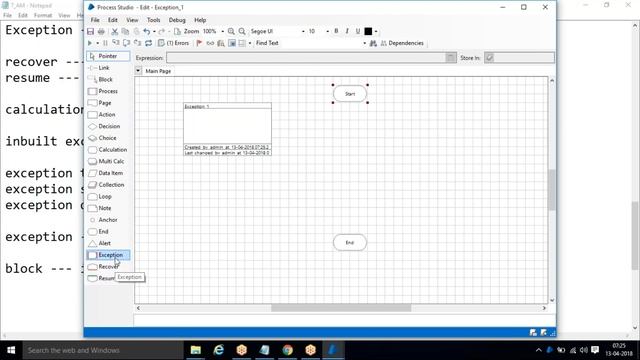Copy selected stage with the copy icon
This screenshot has width=640, height=360.
125,31
